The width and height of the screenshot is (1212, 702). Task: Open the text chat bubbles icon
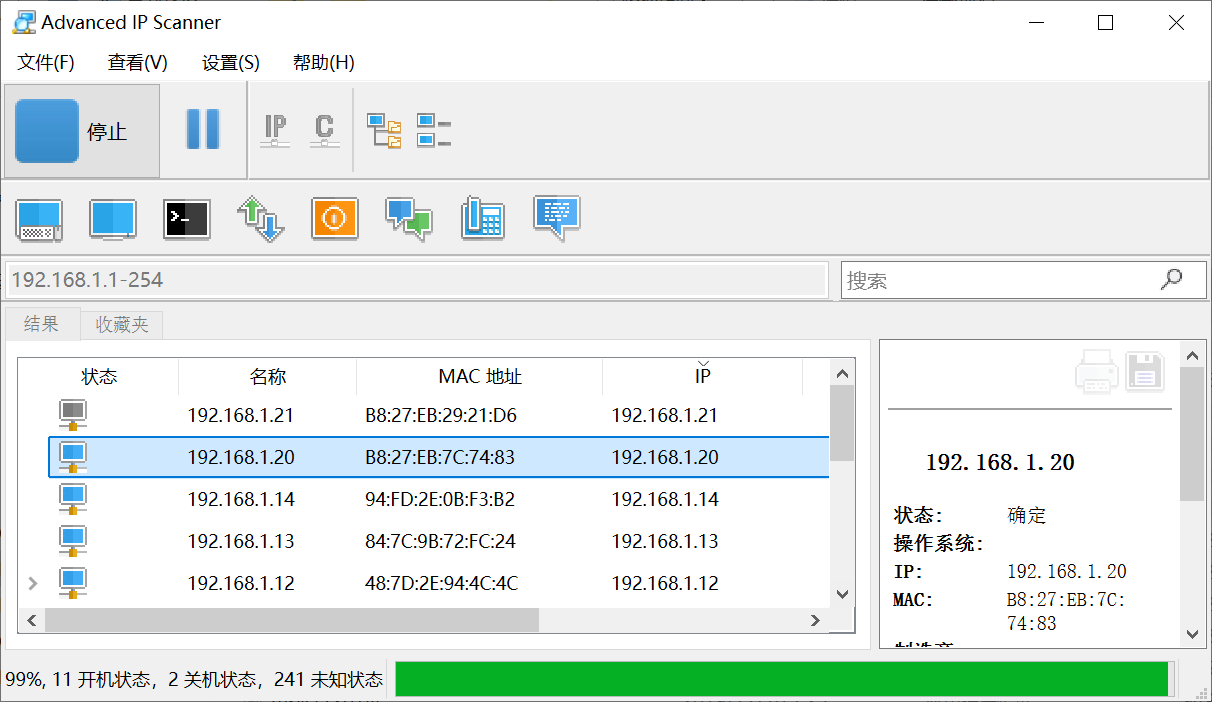pyautogui.click(x=409, y=219)
